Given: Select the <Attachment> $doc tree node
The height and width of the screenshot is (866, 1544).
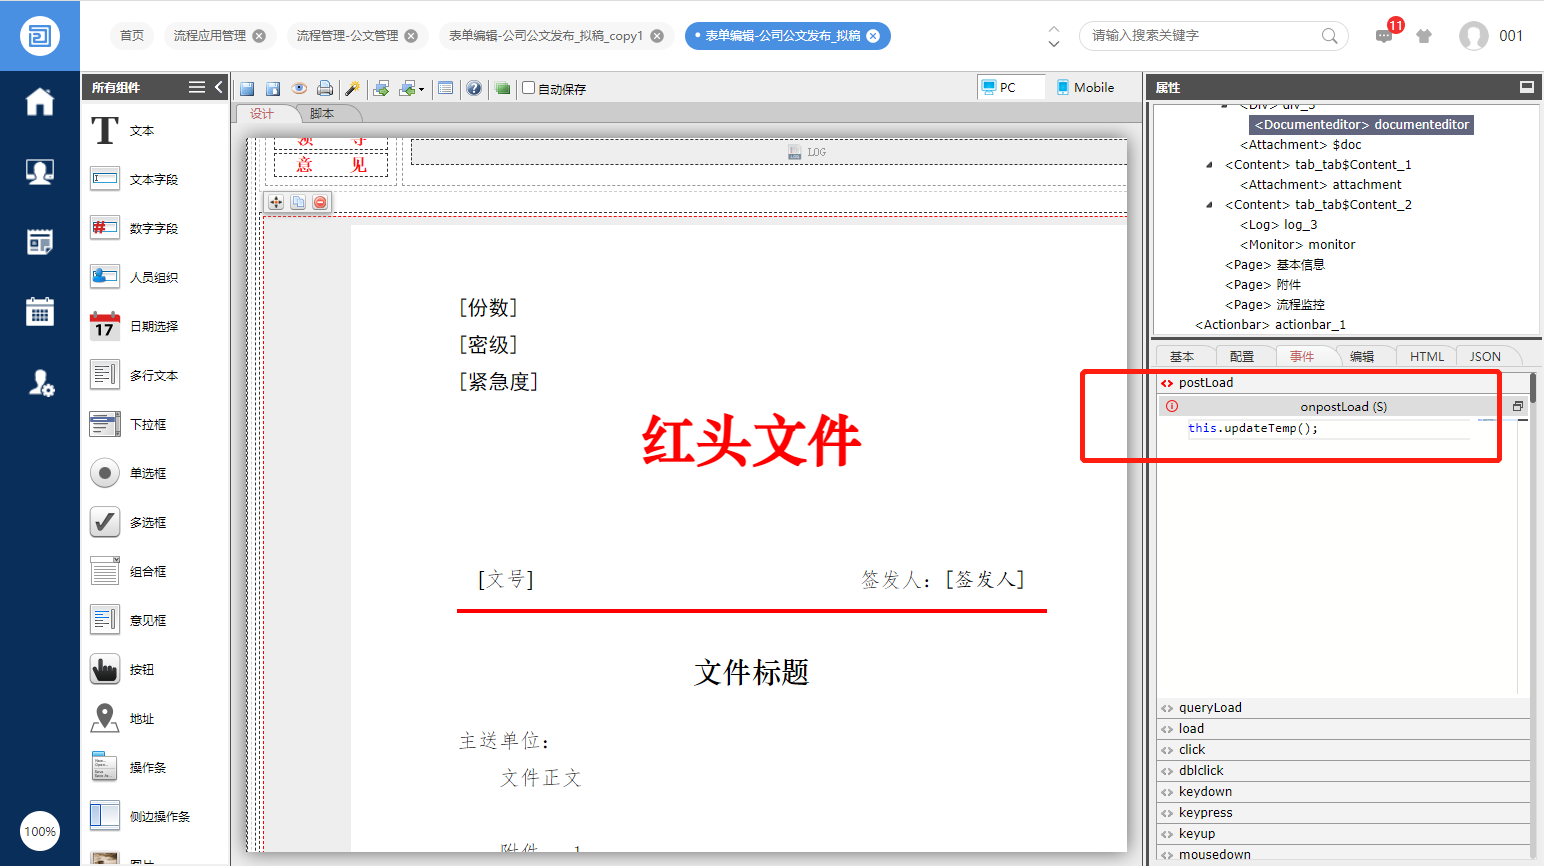Looking at the screenshot, I should [1301, 145].
